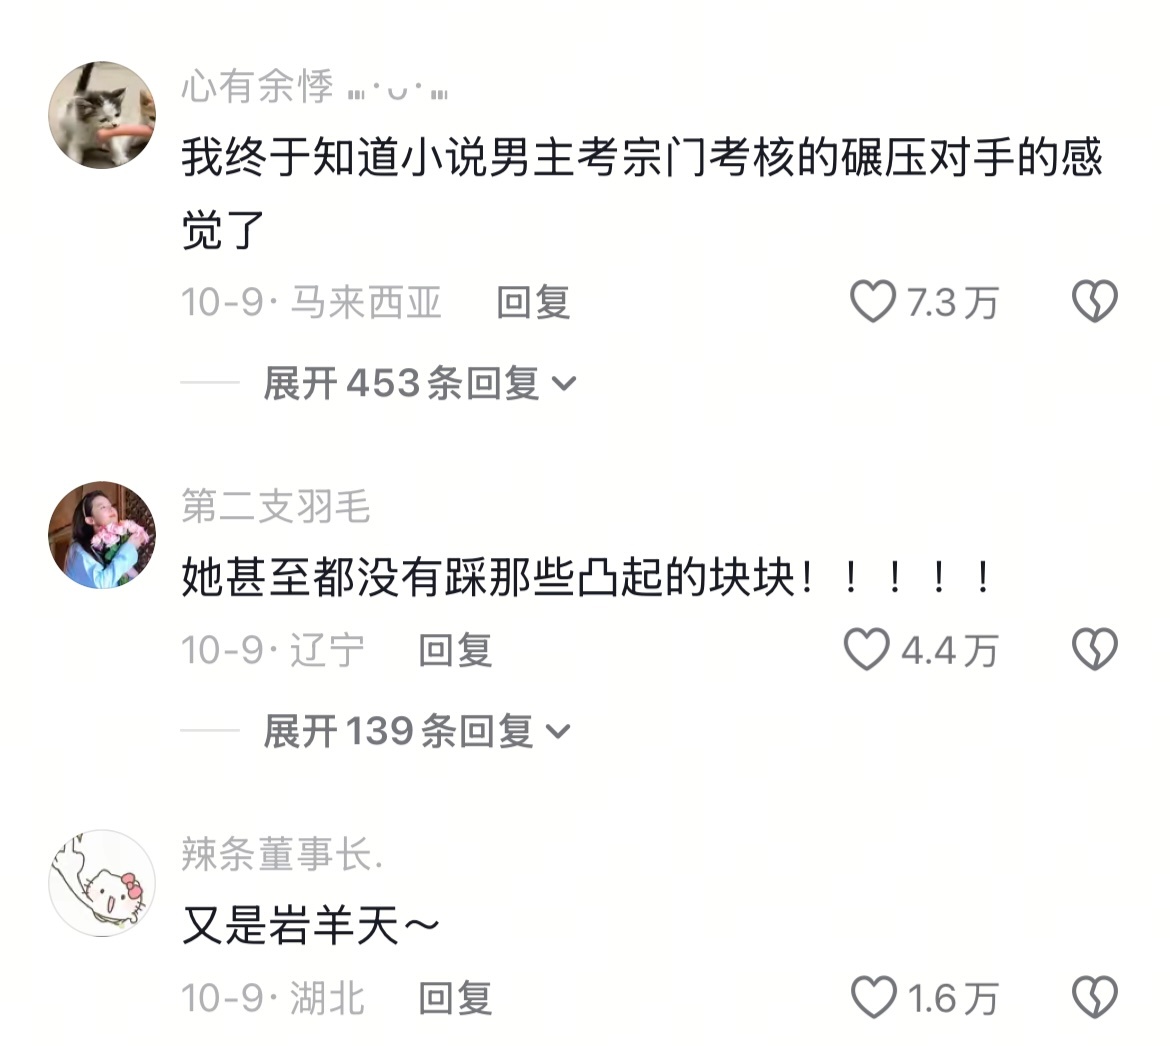Like the comment by 第二支羽毛

(x=866, y=649)
